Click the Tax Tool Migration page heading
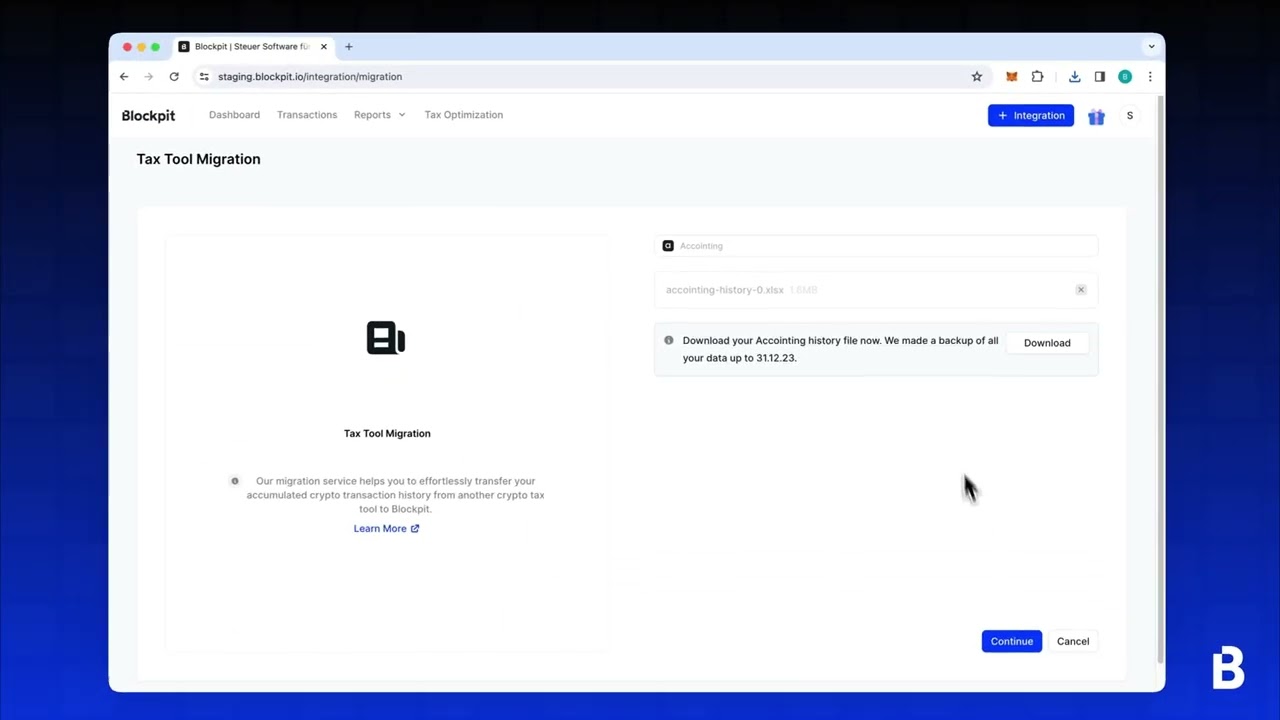1280x720 pixels. (x=198, y=159)
